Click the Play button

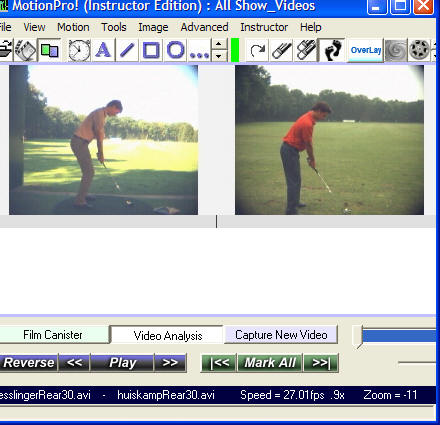click(122, 363)
